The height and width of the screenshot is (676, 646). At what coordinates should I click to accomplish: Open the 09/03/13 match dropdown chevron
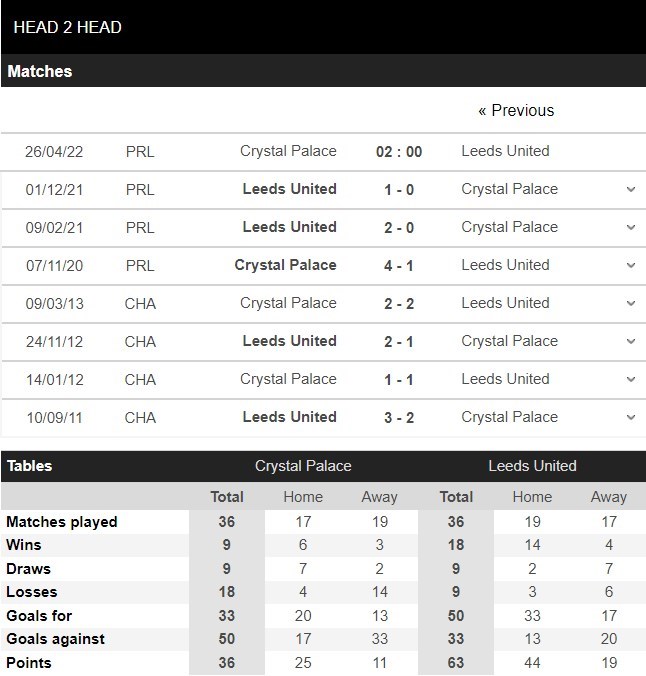point(630,303)
